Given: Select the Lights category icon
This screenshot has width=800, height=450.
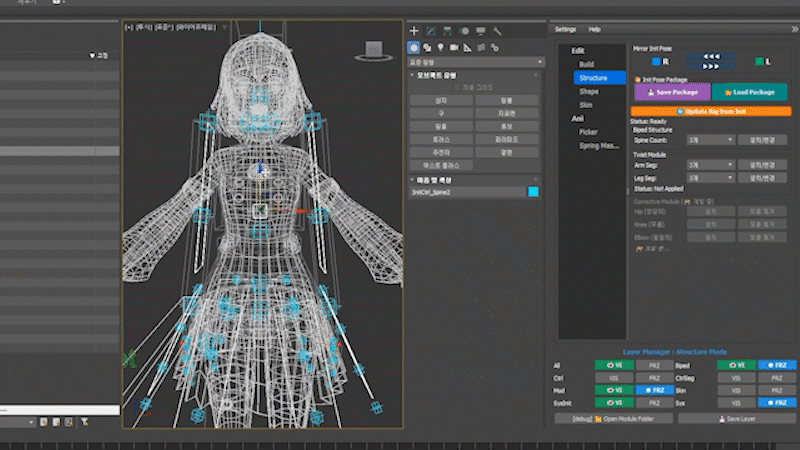Looking at the screenshot, I should click(441, 47).
